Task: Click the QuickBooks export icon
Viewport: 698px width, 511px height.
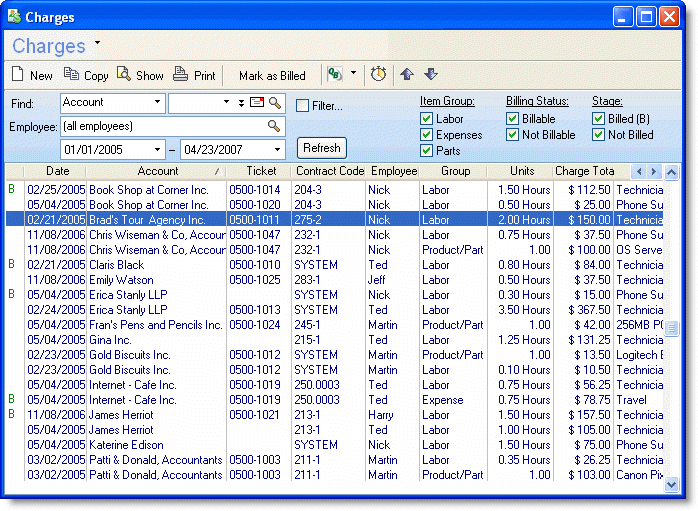Action: [x=335, y=75]
